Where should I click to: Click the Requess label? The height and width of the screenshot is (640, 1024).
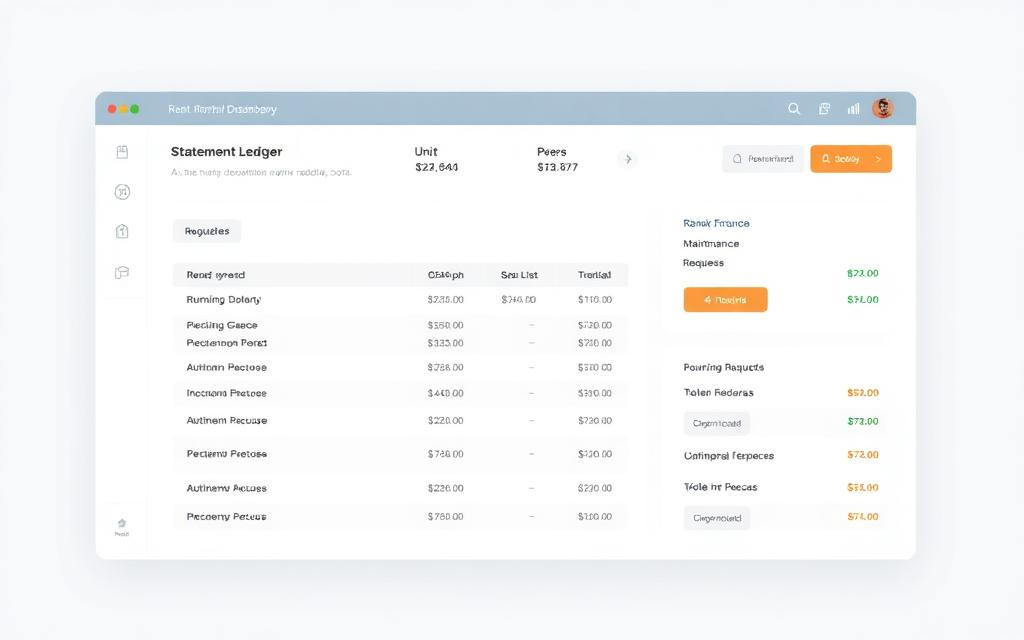(x=703, y=263)
